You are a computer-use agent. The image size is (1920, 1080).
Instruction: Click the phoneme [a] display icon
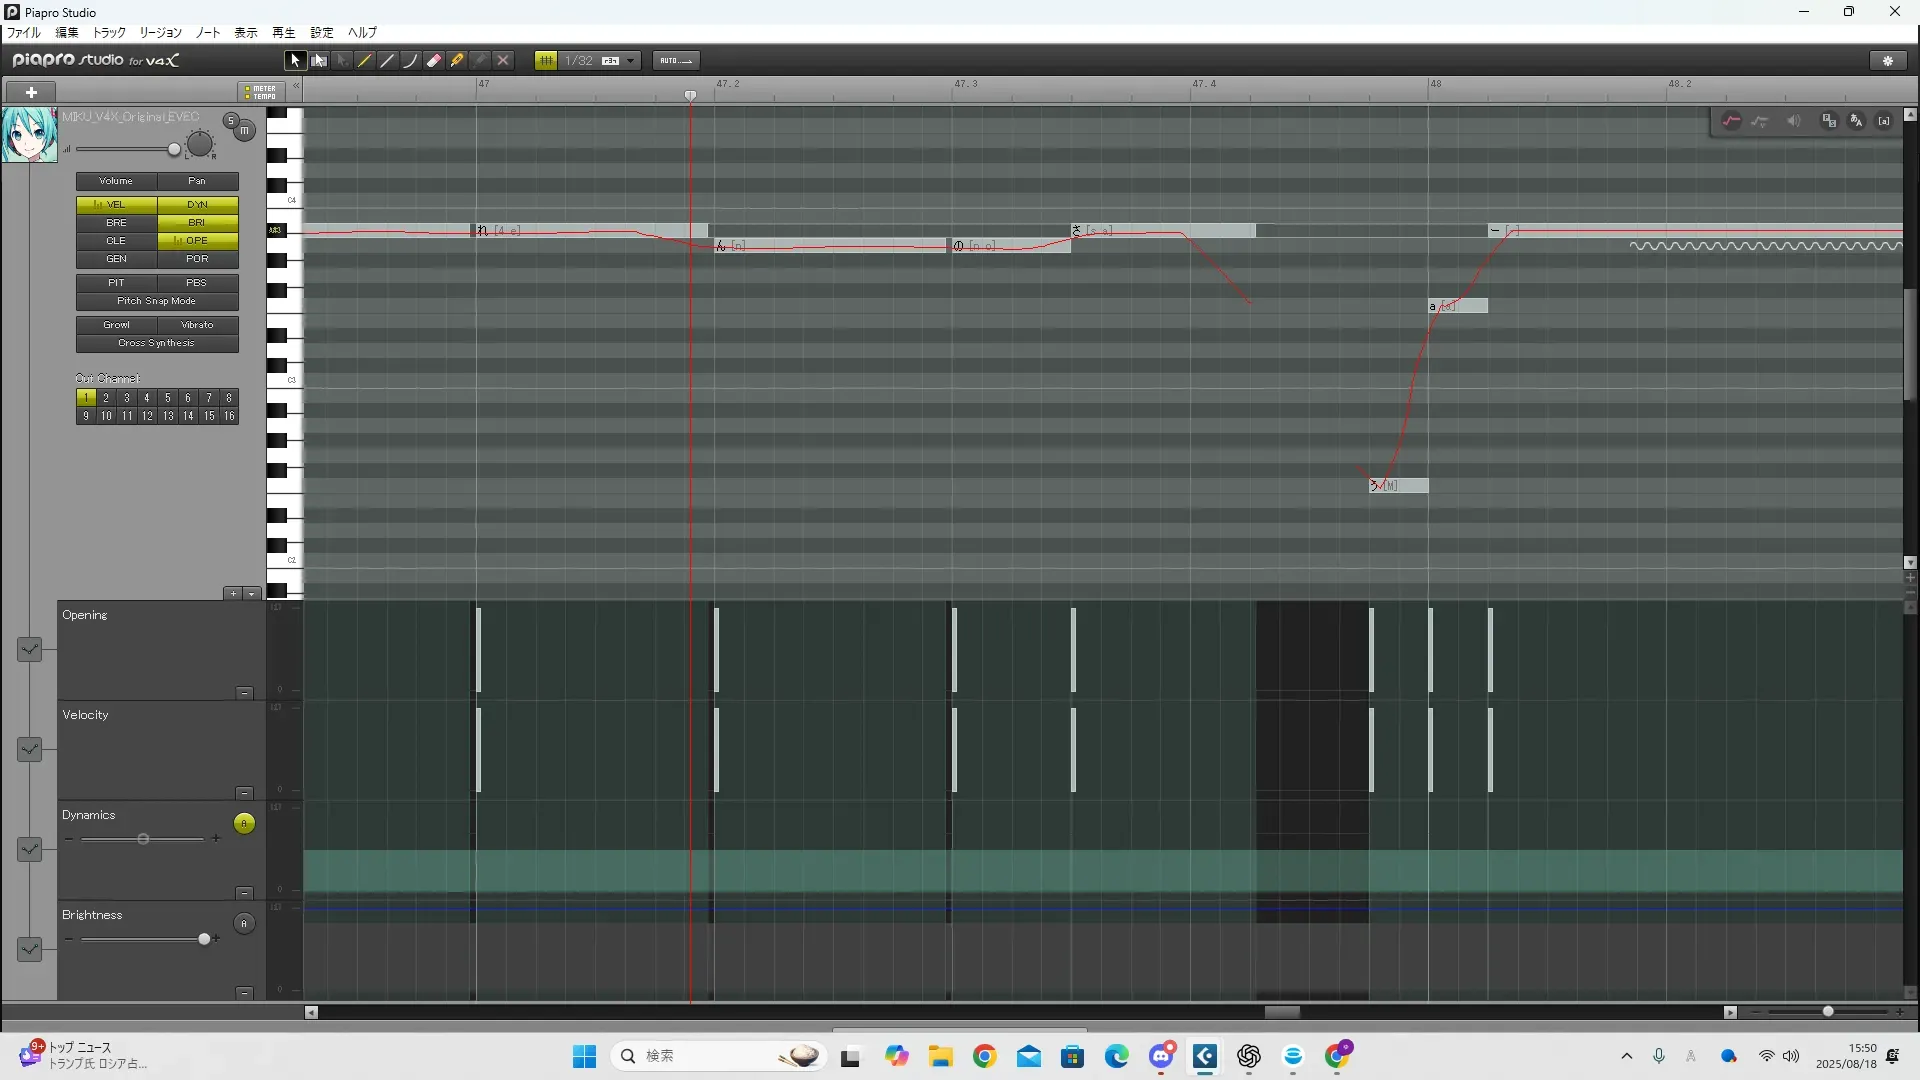(1884, 121)
